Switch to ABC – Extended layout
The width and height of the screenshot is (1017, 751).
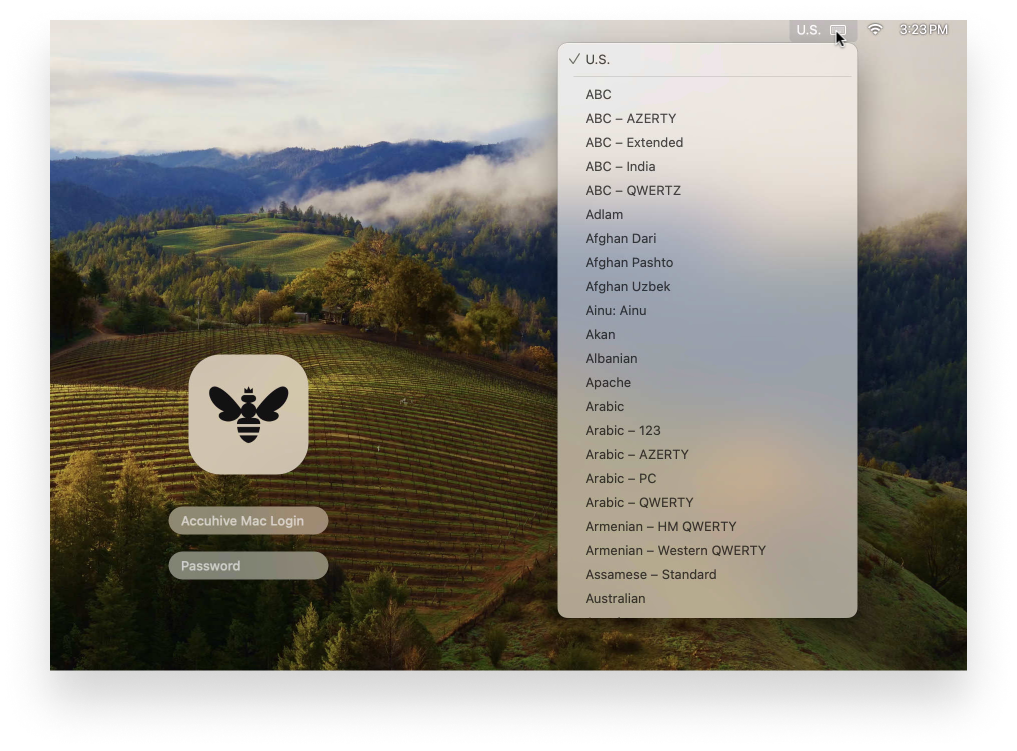click(x=634, y=142)
